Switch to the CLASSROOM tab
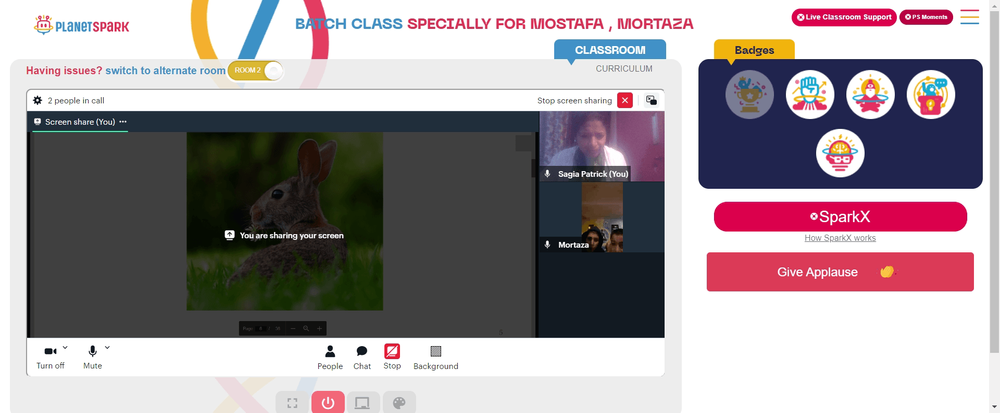Screen dimensions: 1000x413 [610, 50]
